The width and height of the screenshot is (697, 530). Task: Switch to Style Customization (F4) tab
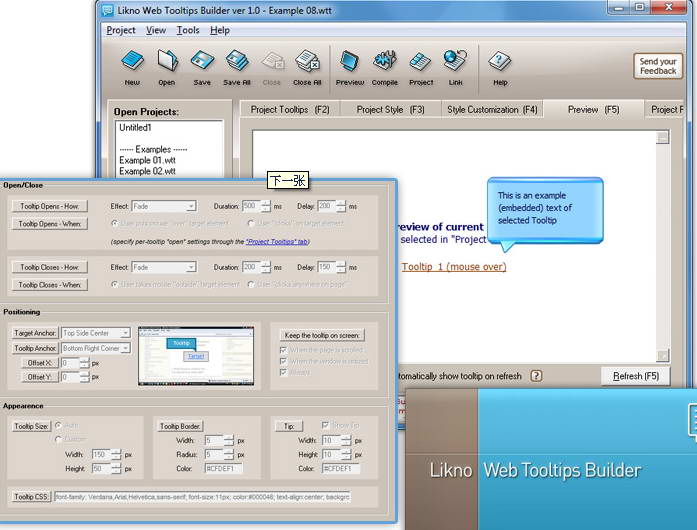click(x=492, y=109)
